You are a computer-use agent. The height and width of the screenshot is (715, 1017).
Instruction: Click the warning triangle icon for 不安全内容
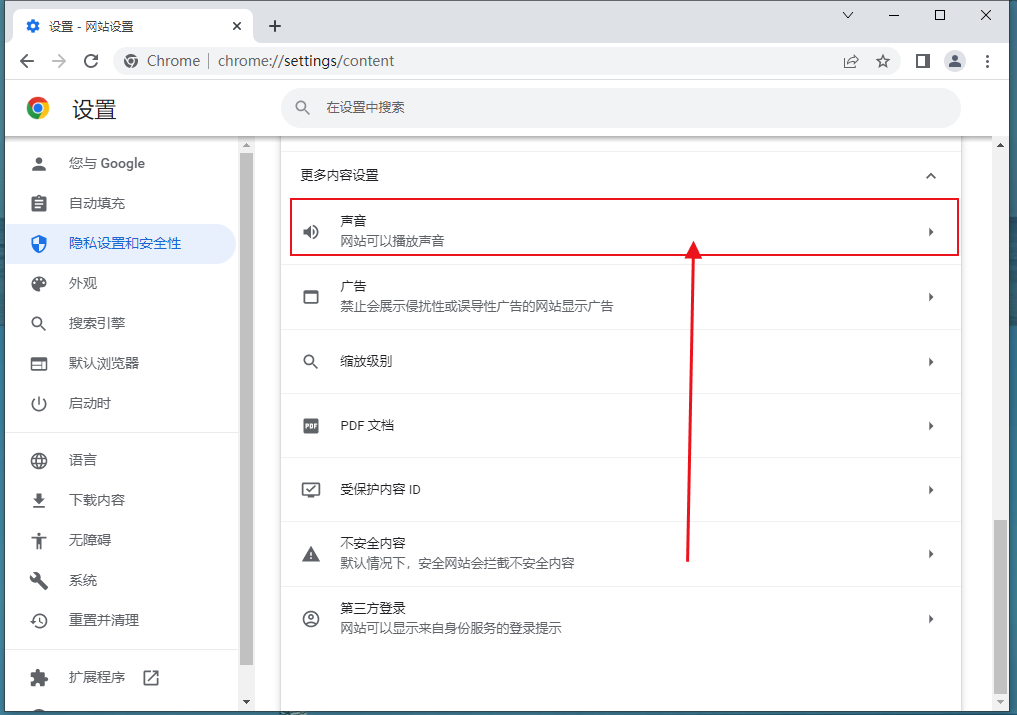point(311,554)
